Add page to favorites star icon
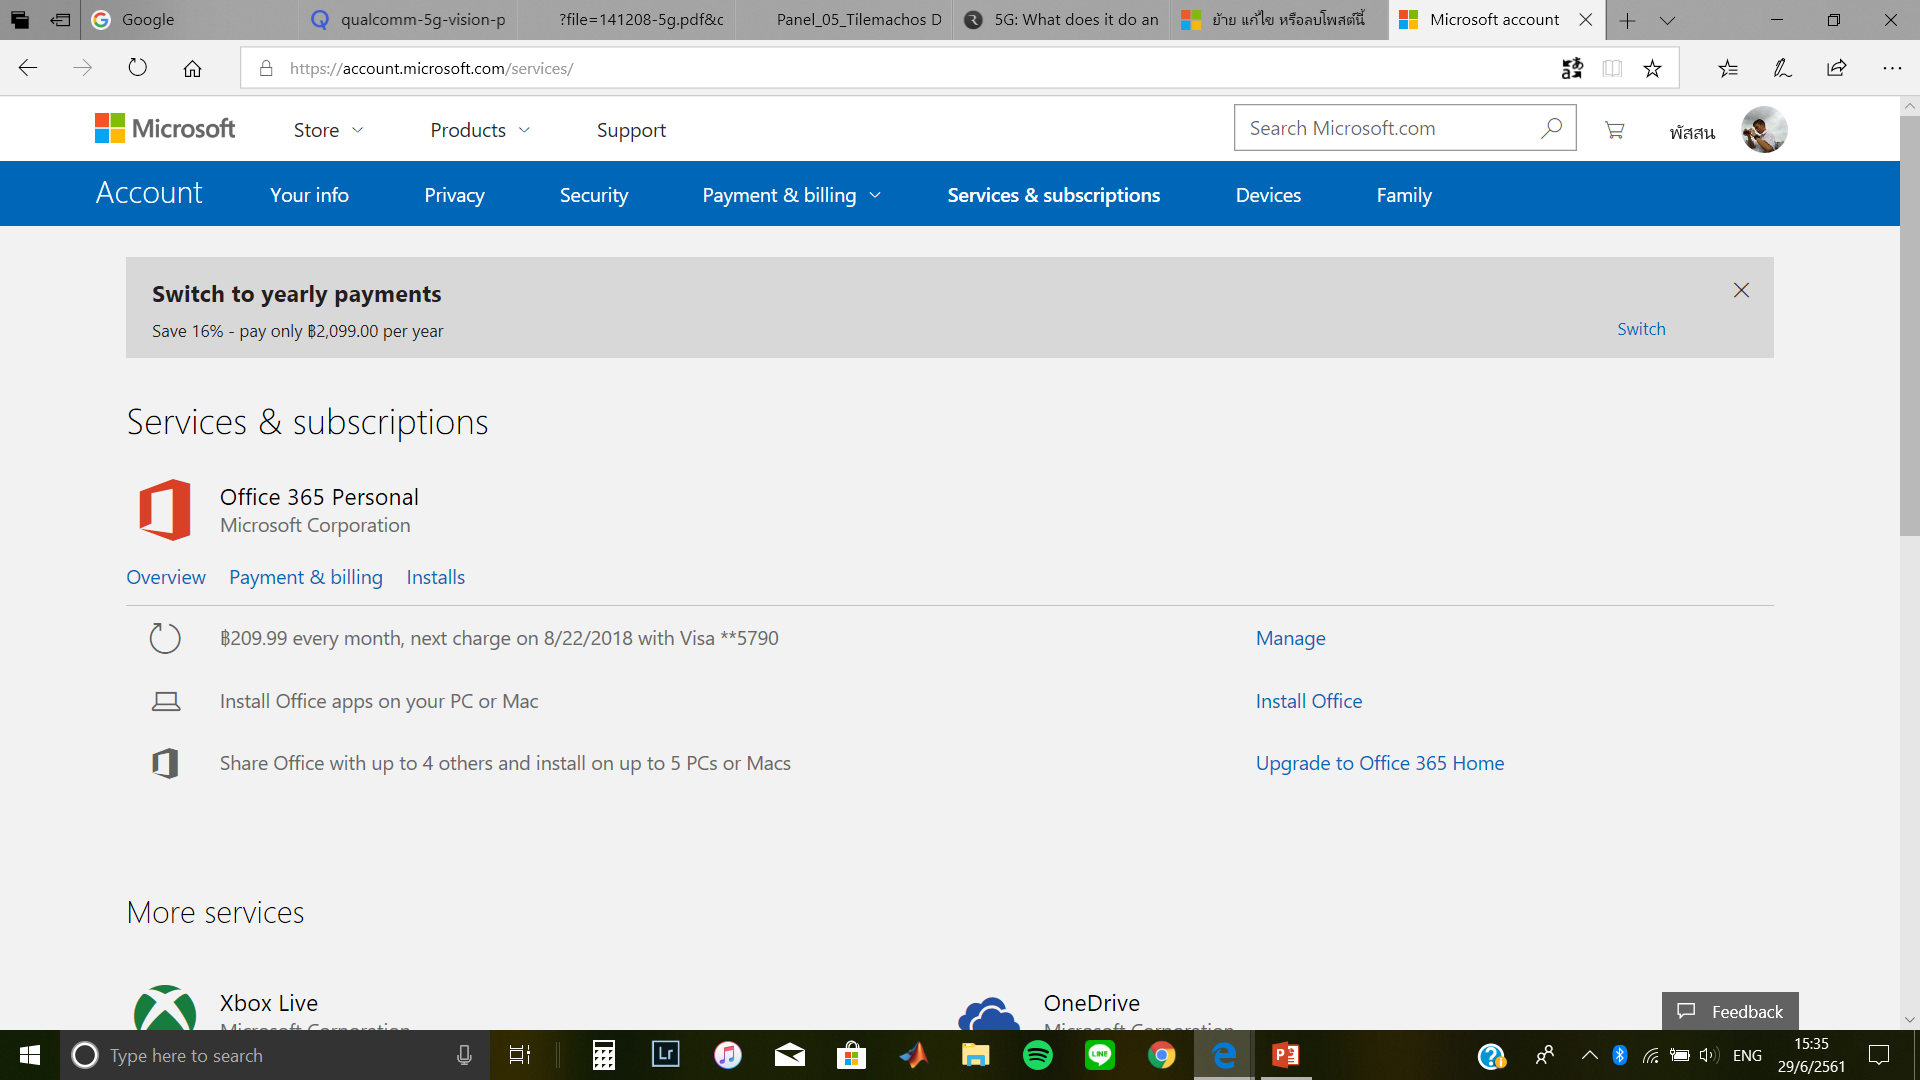The image size is (1920, 1080). [x=1652, y=68]
